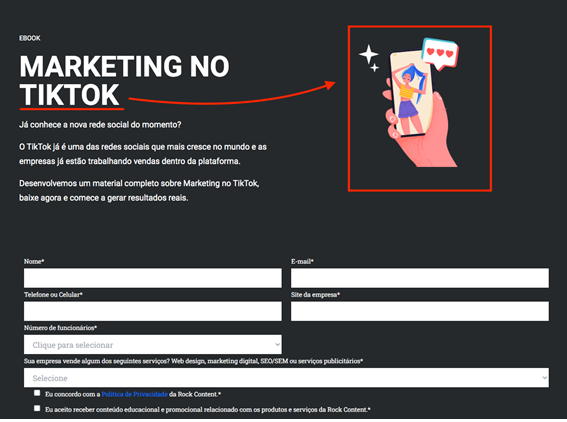Enable receiving educational and promotional content checkbox

click(37, 408)
